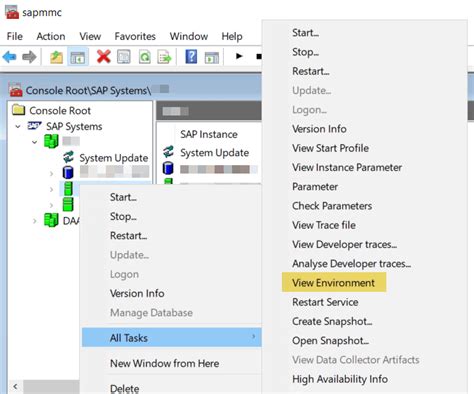
Task: Open the Help menu
Action: (x=232, y=36)
